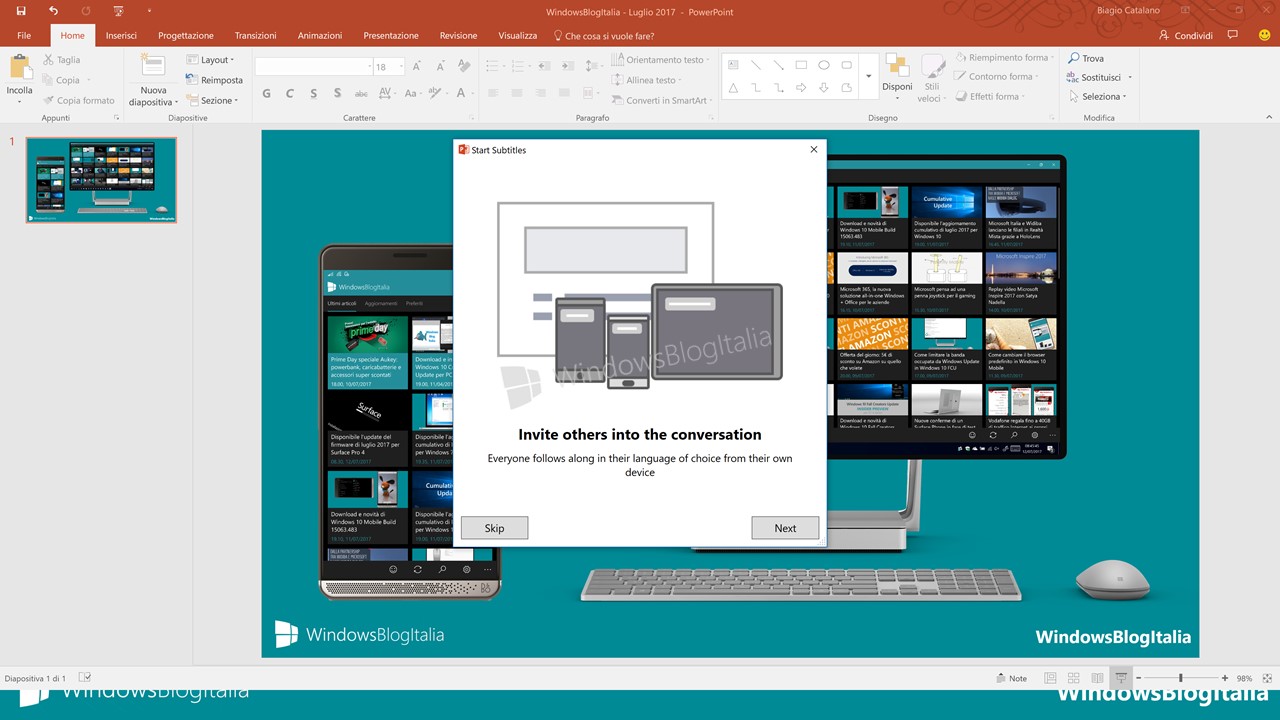This screenshot has height=720, width=1280.
Task: Start slideshow from quick access toolbar icon
Action: pos(118,11)
